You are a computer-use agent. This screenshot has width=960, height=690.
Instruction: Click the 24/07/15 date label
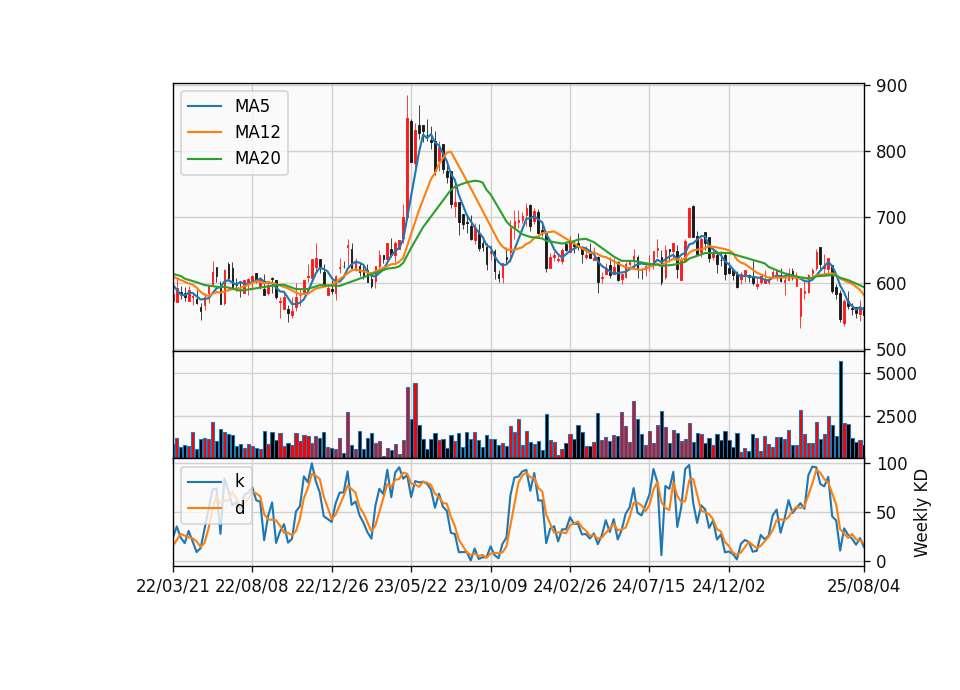(649, 586)
